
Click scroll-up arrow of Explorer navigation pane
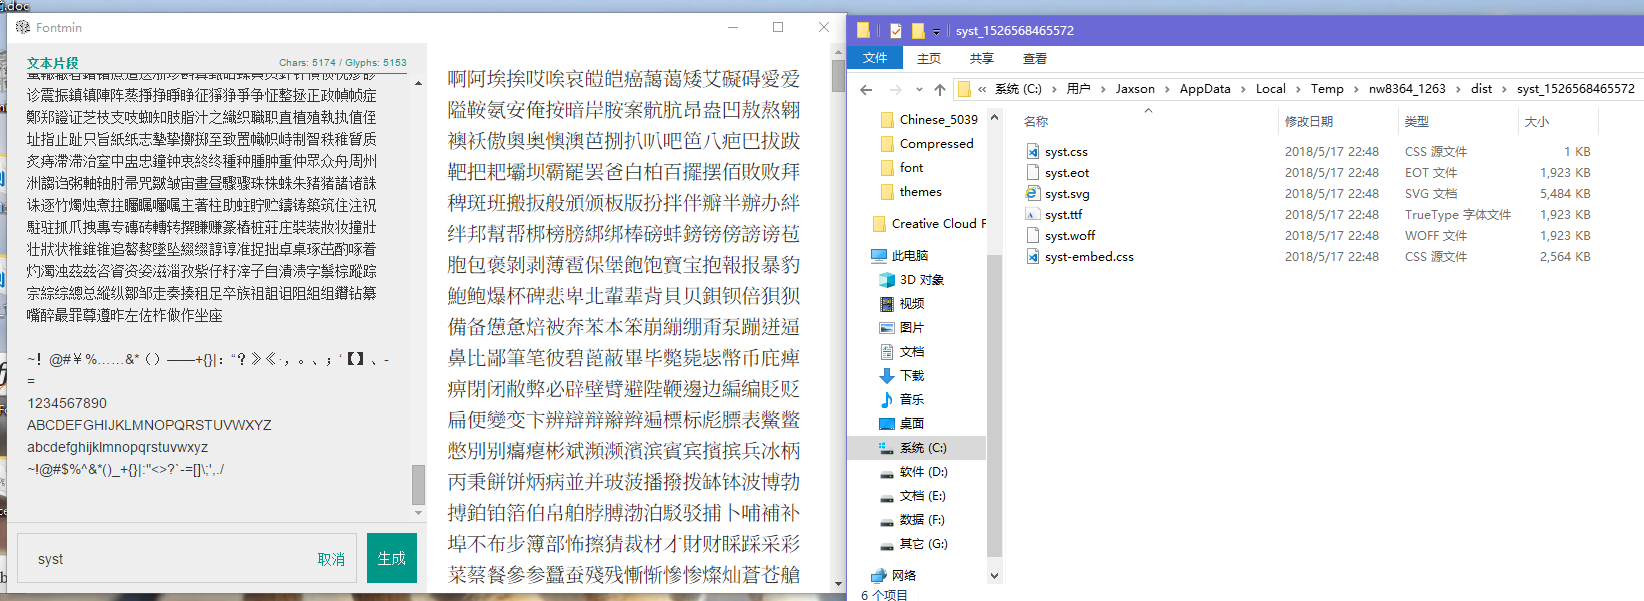pos(994,117)
